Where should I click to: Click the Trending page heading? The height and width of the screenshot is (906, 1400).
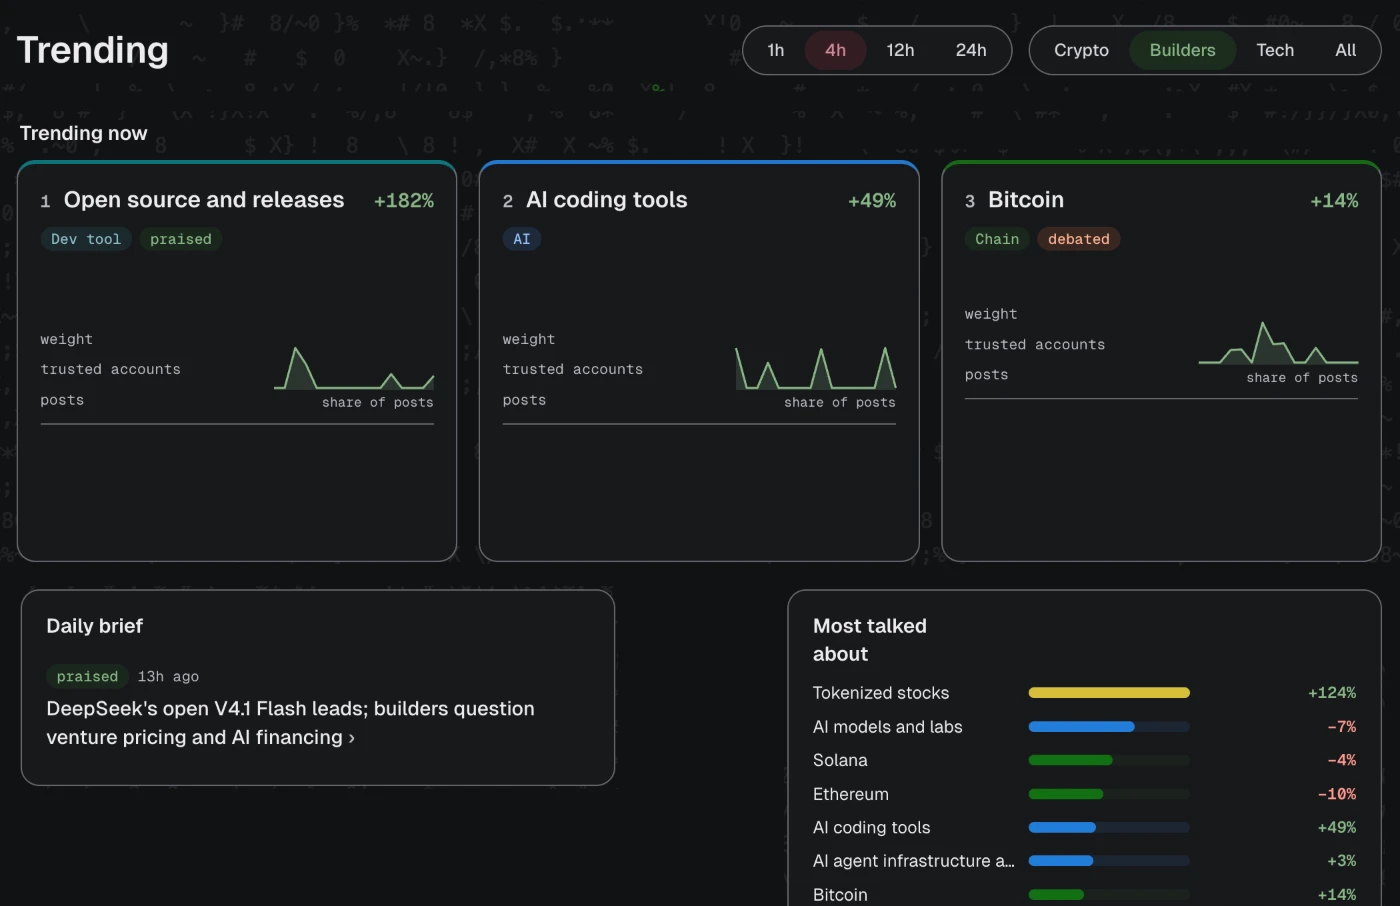pos(93,50)
